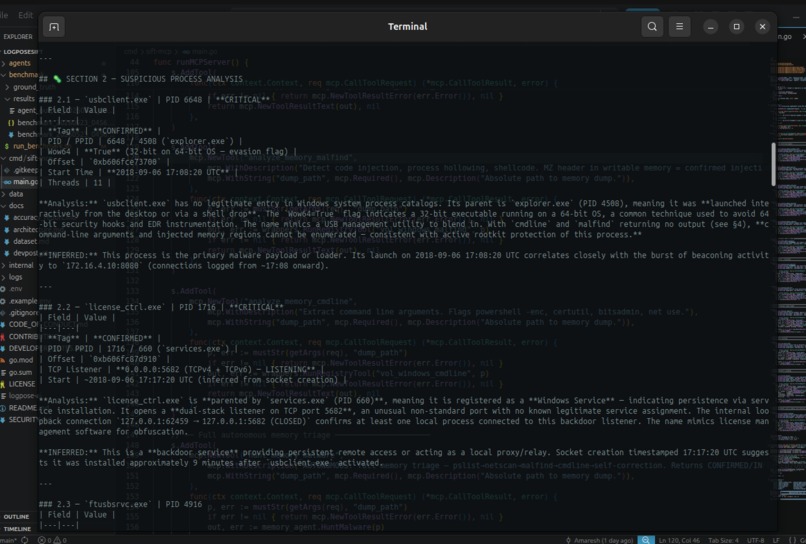Open the accurac doc file in docs
The width and height of the screenshot is (806, 544).
[24, 217]
